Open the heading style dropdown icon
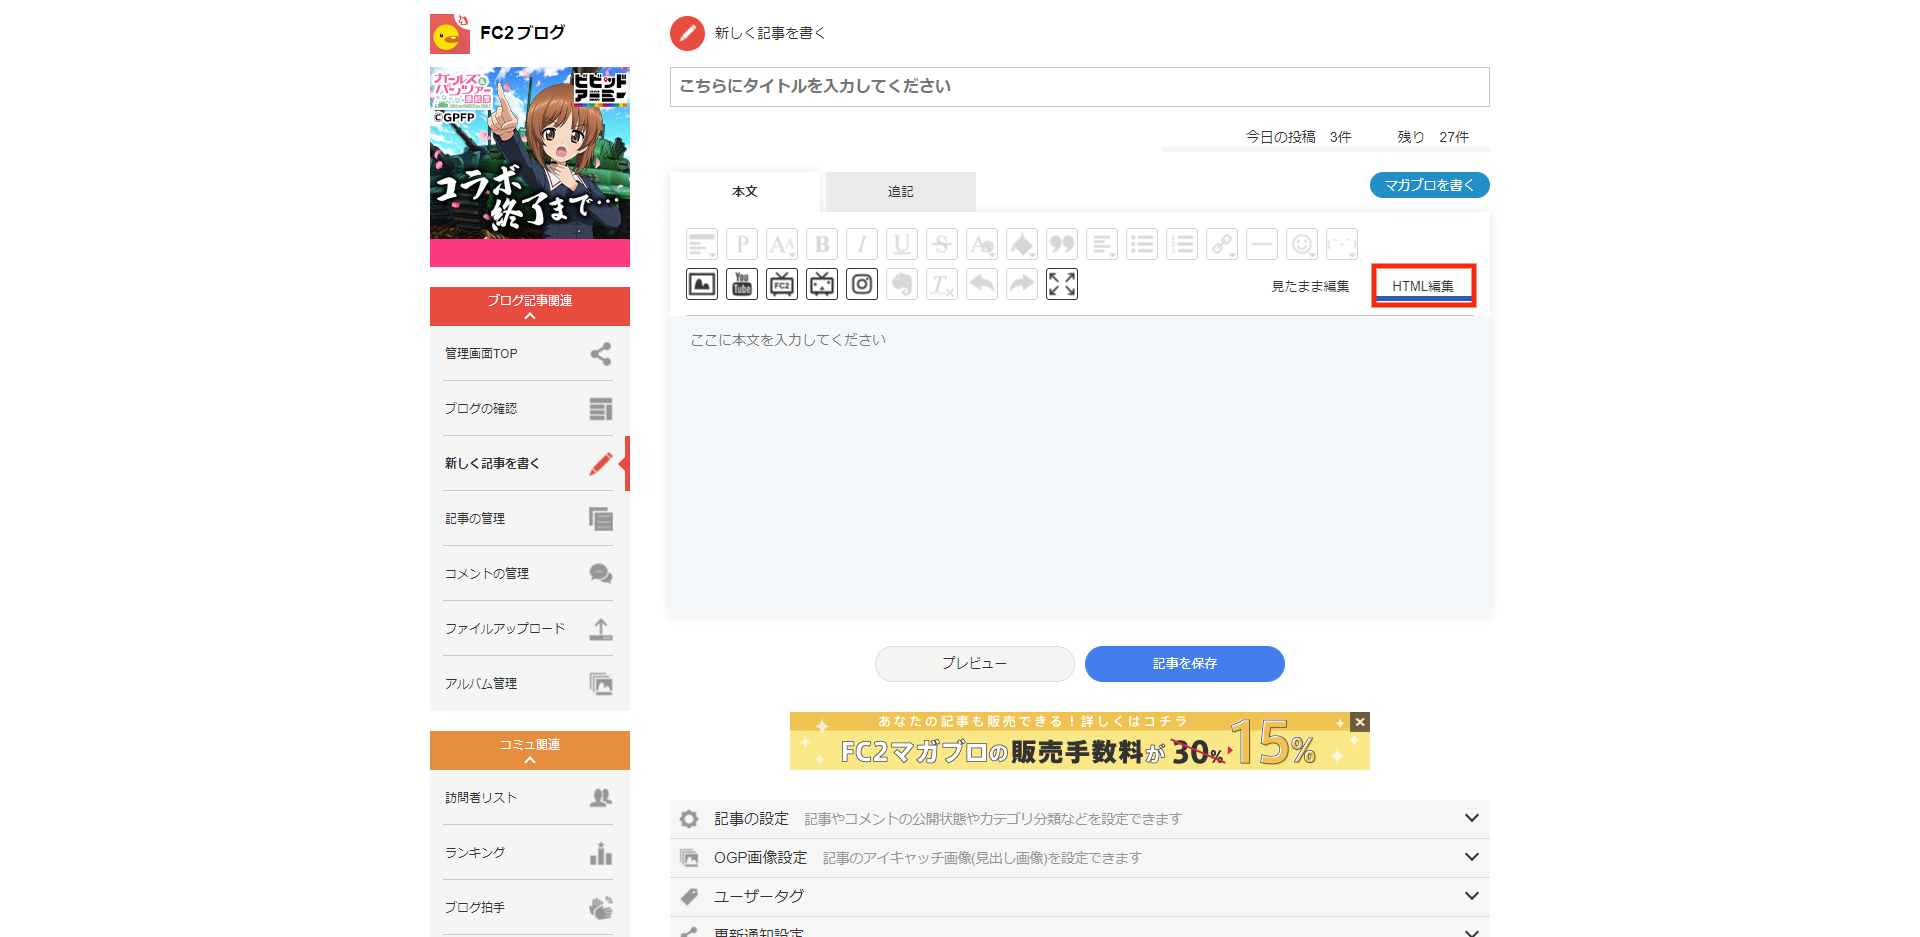This screenshot has height=937, width=1920. point(702,244)
